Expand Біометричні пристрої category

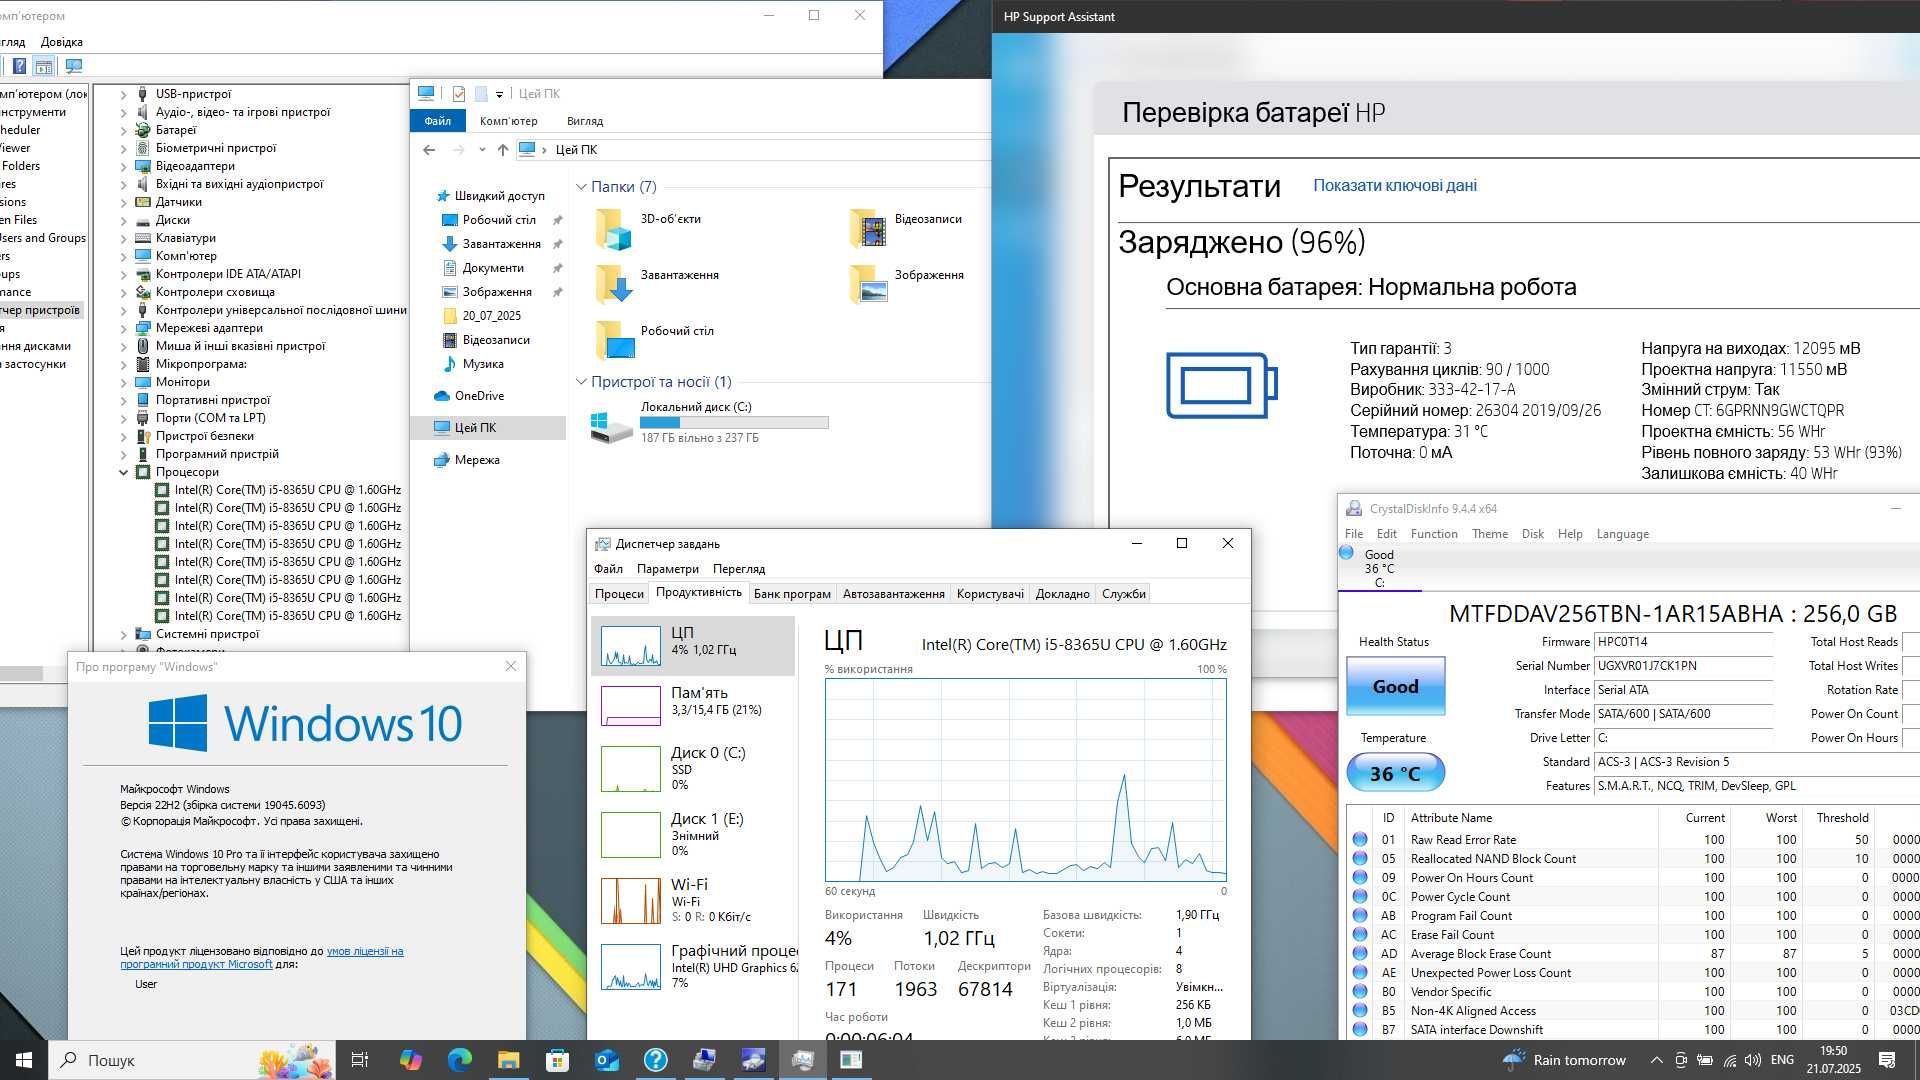point(124,148)
